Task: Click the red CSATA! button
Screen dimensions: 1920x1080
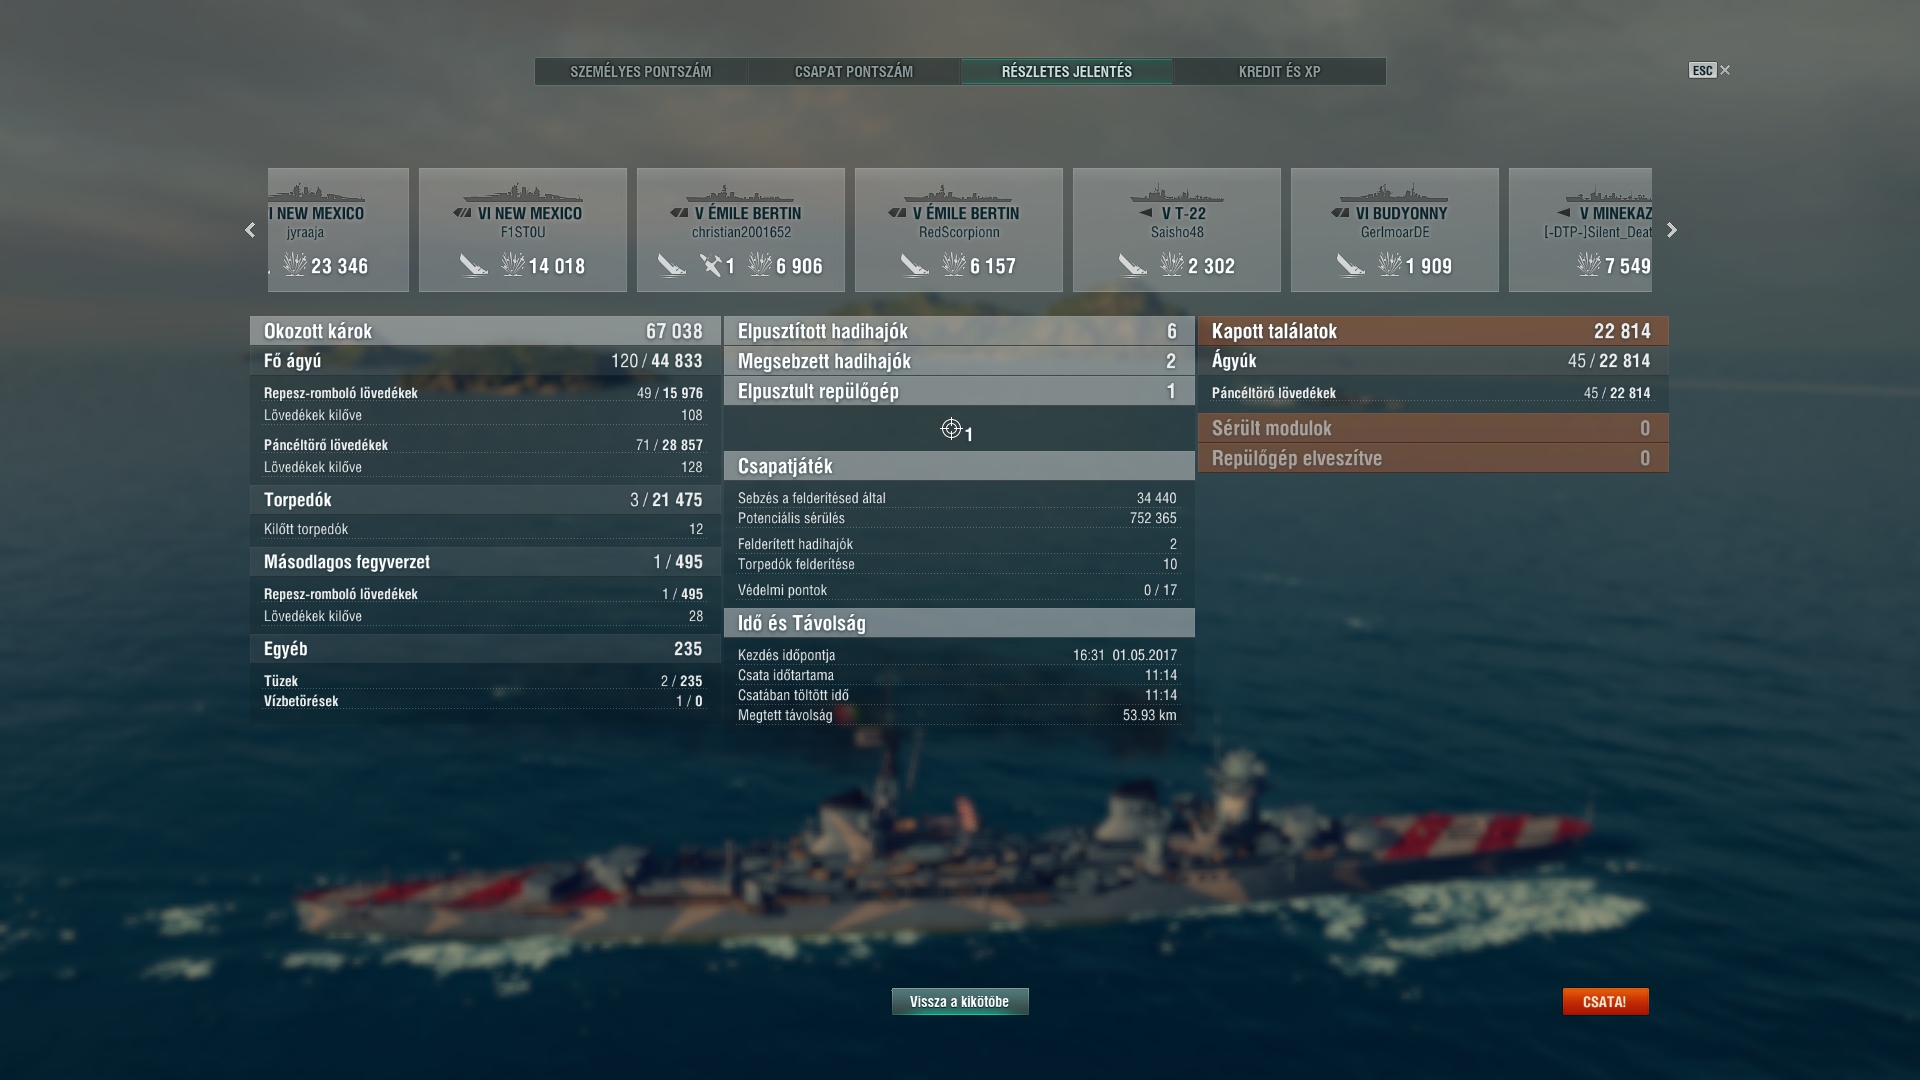Action: [1605, 1001]
